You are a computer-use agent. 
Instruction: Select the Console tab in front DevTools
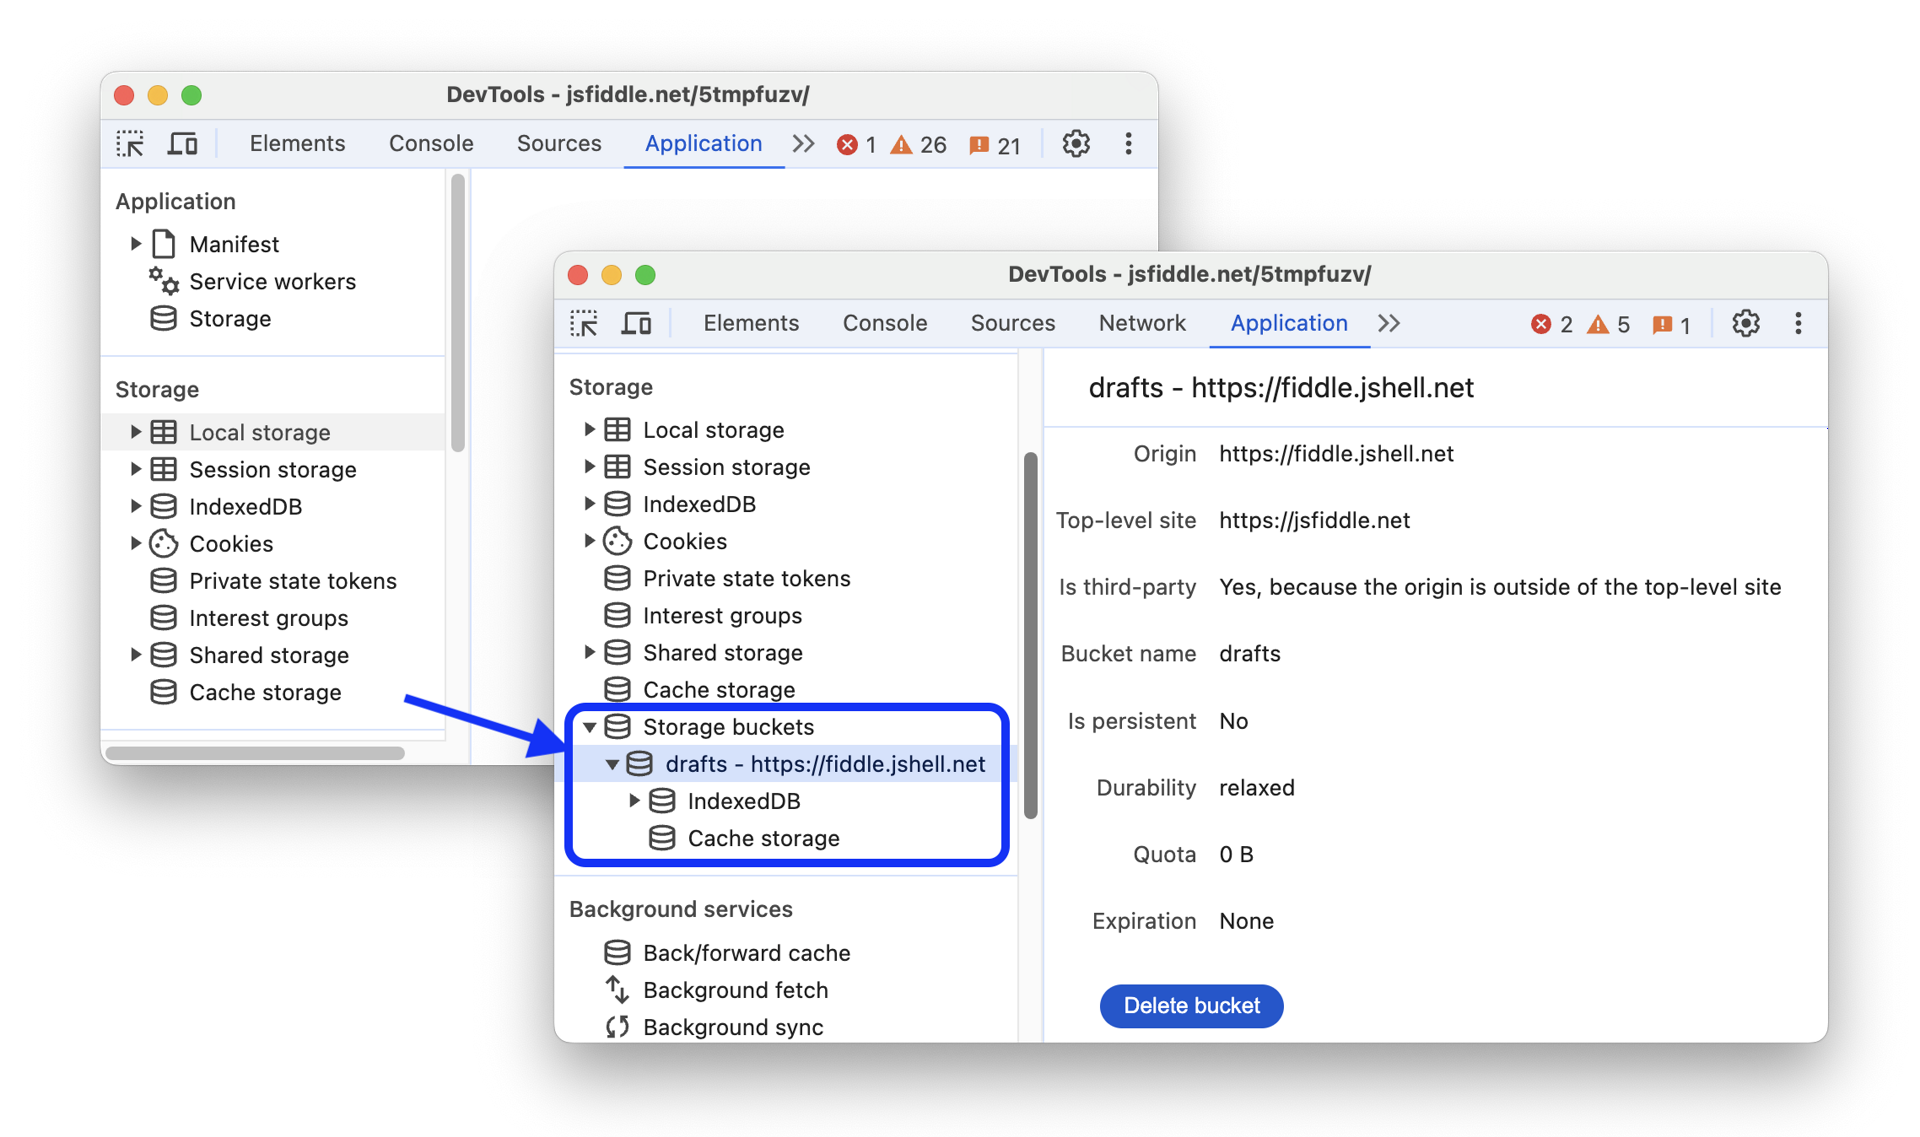tap(884, 322)
